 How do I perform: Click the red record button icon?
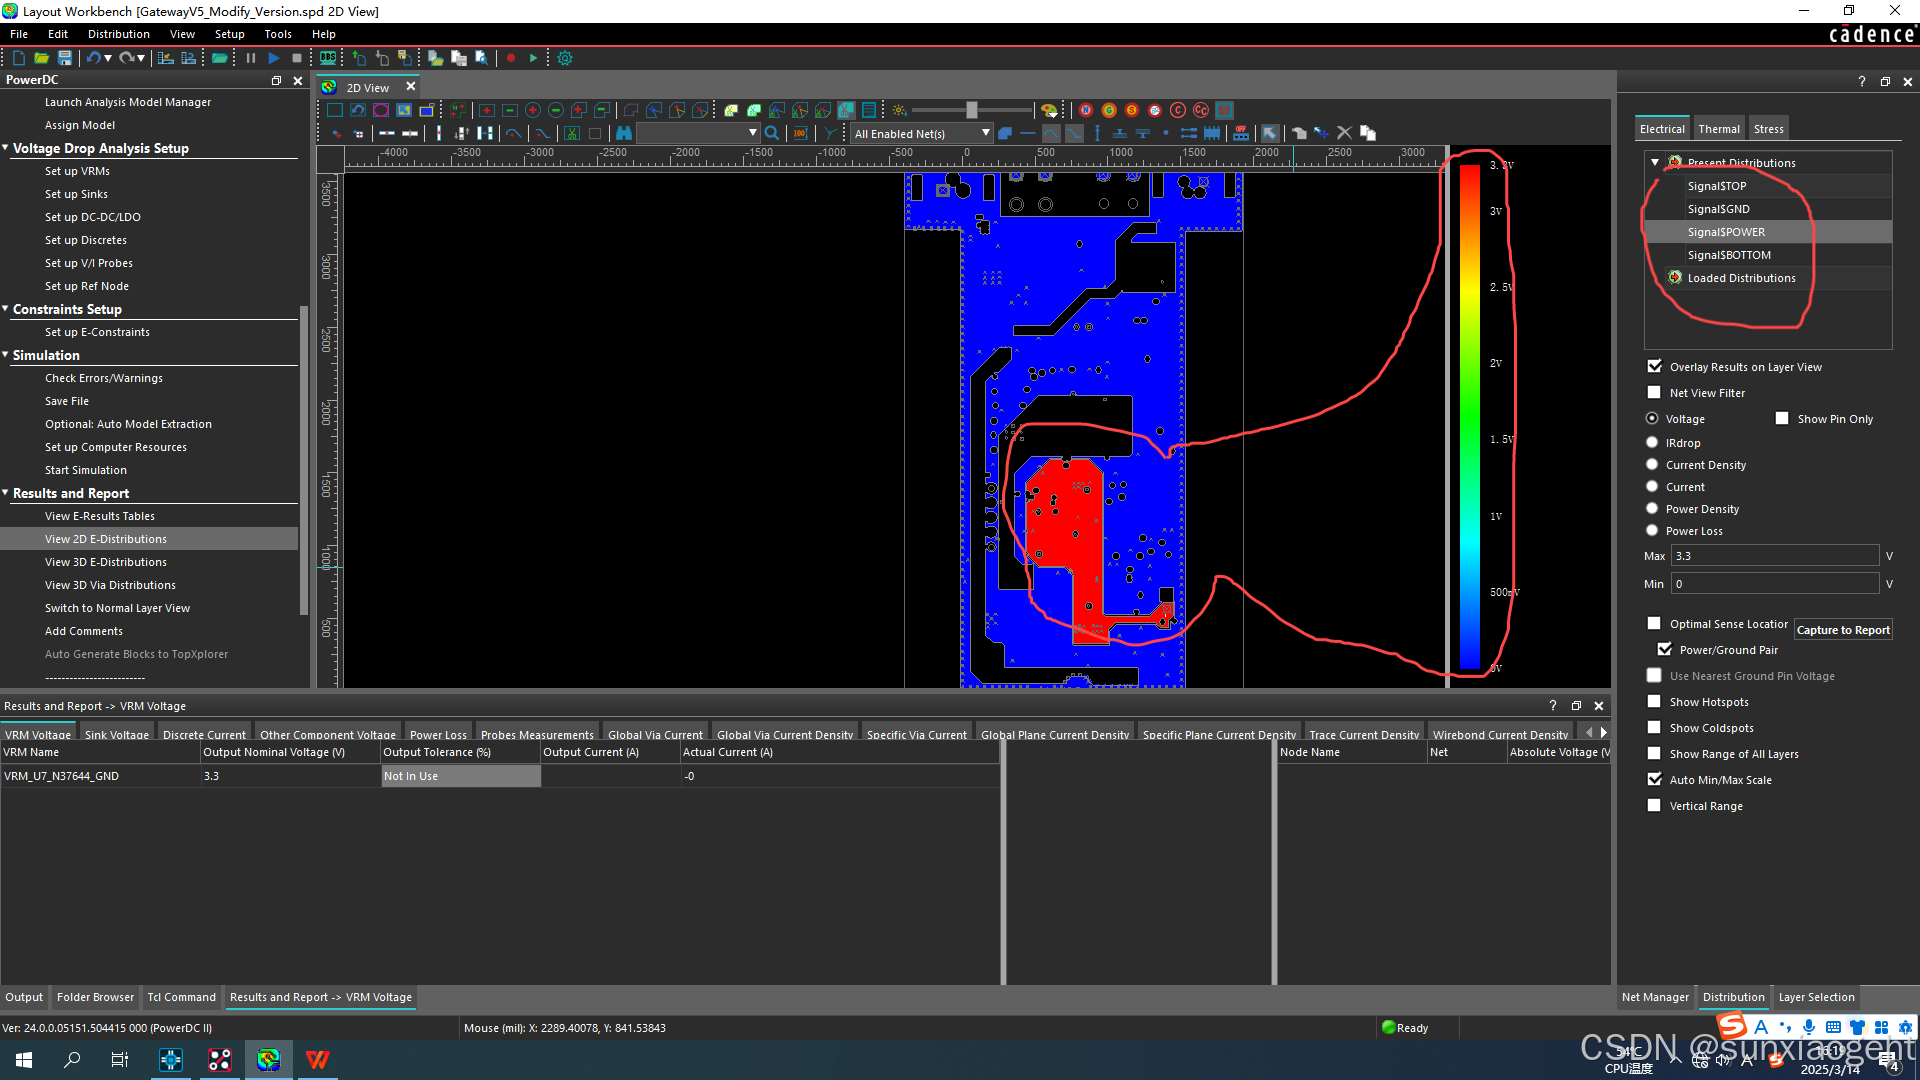click(x=511, y=58)
